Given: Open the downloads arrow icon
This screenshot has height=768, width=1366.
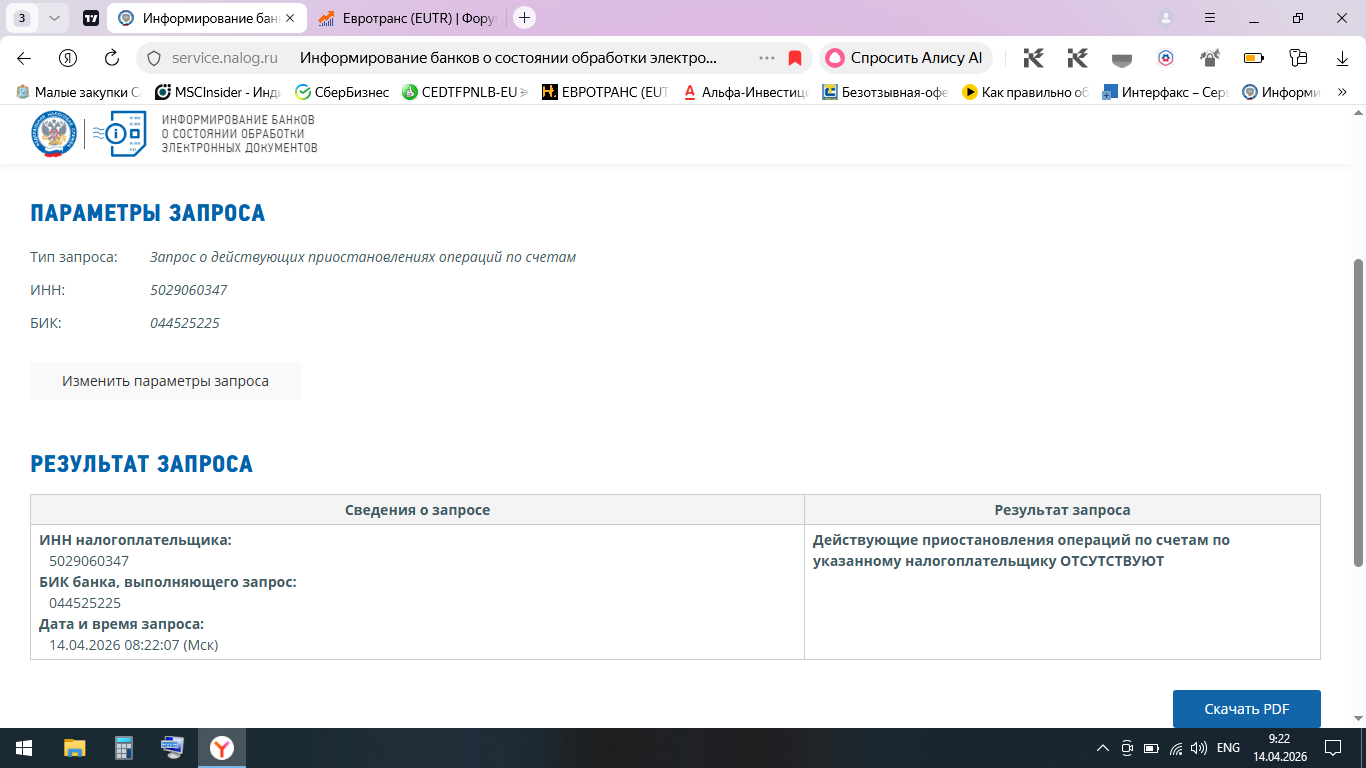Looking at the screenshot, I should tap(1343, 58).
